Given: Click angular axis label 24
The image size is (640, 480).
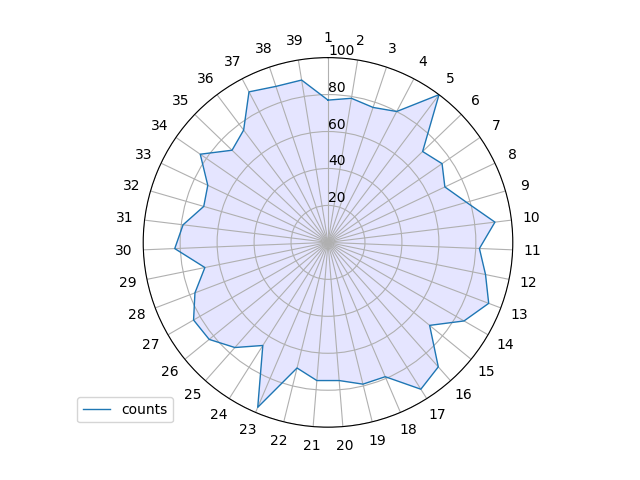Looking at the screenshot, I should pyautogui.click(x=219, y=414).
